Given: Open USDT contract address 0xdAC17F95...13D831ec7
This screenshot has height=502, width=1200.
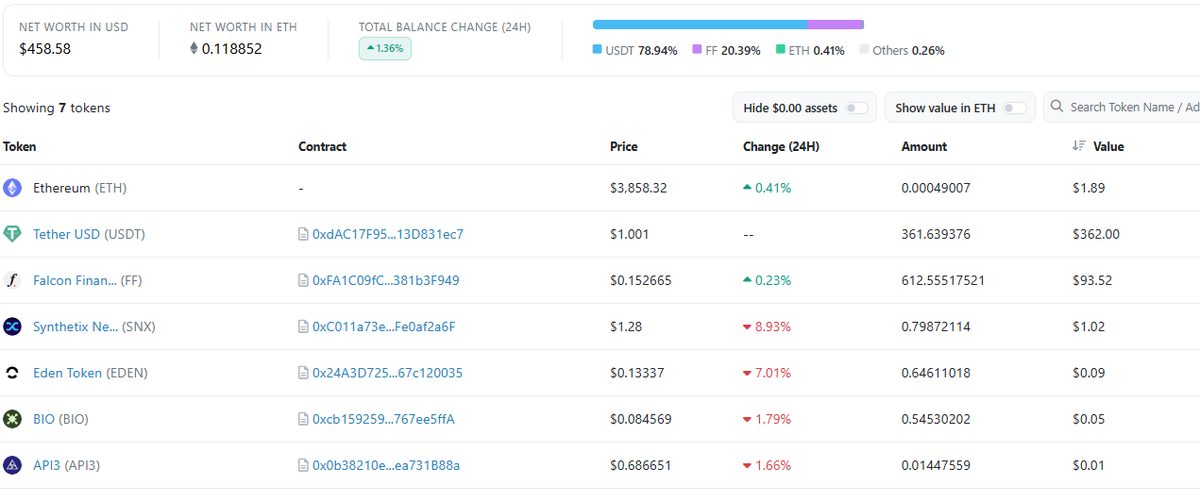Looking at the screenshot, I should tap(388, 234).
